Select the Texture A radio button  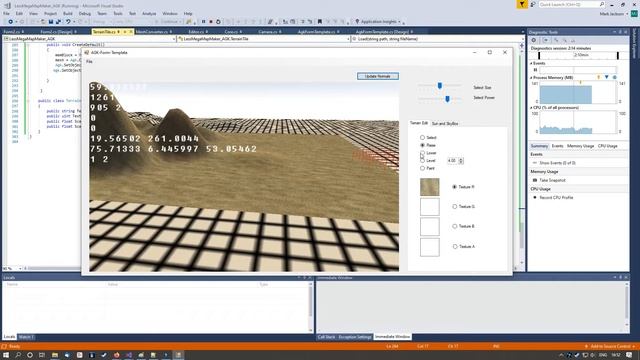point(454,247)
